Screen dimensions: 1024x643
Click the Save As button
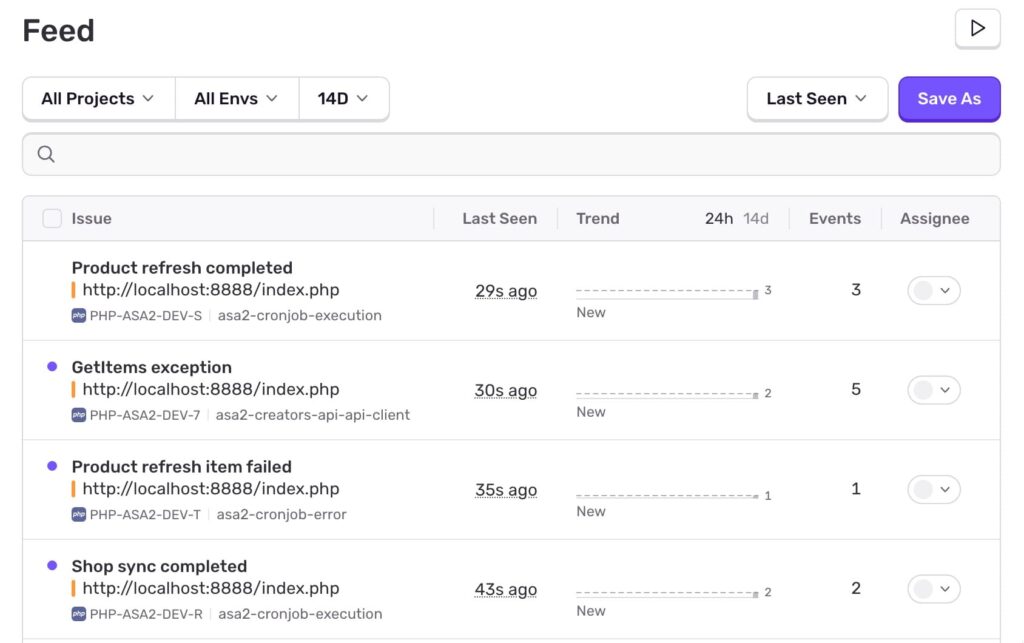948,99
